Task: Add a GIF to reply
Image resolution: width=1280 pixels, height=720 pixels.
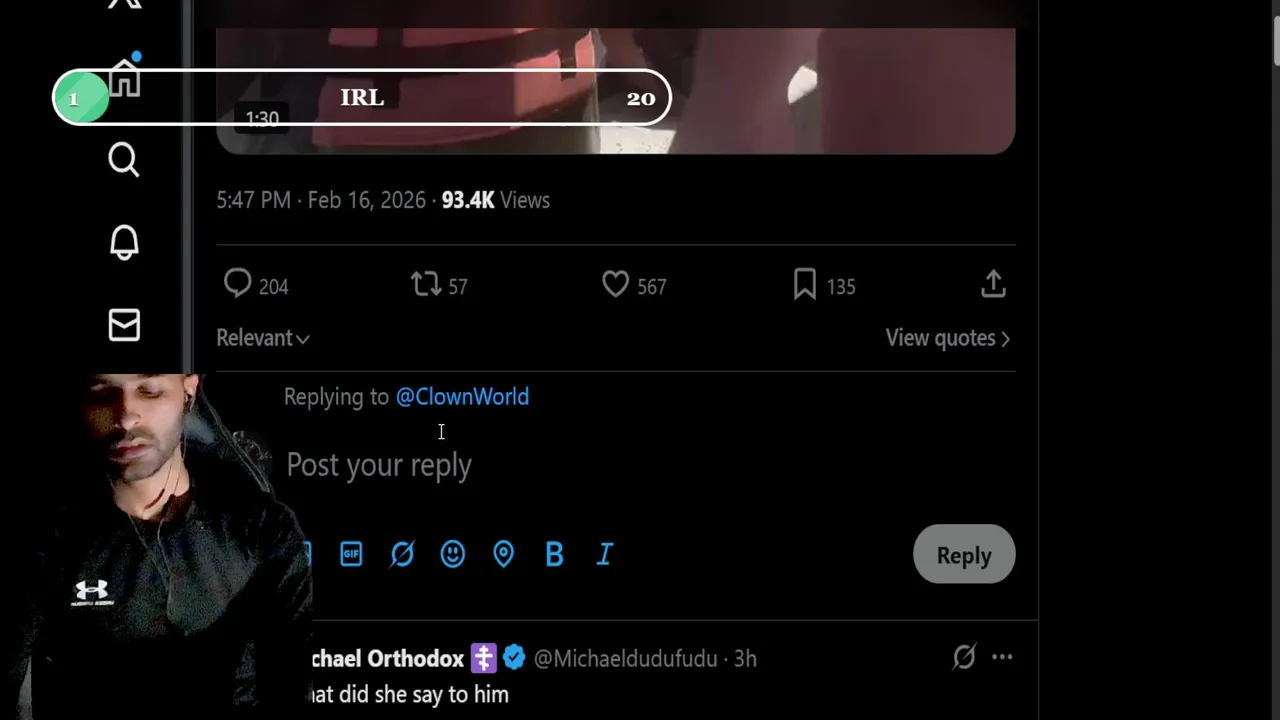Action: (351, 554)
